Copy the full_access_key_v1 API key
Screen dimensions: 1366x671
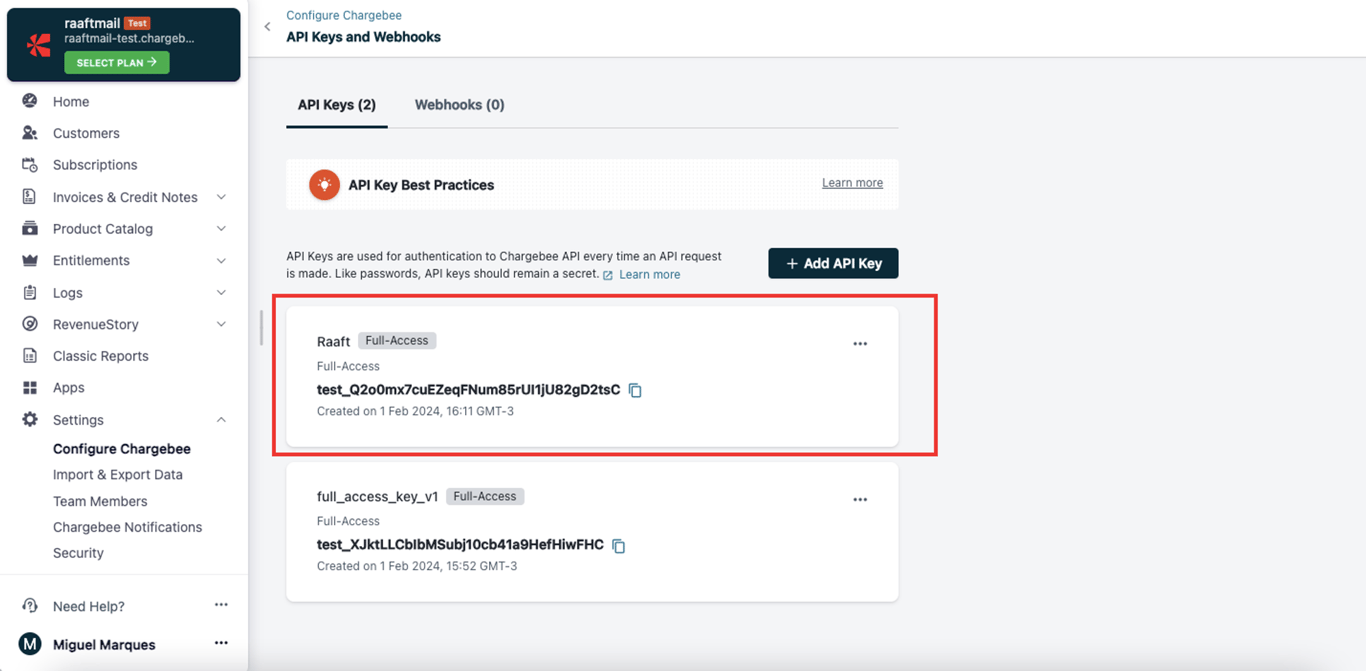[x=619, y=546]
